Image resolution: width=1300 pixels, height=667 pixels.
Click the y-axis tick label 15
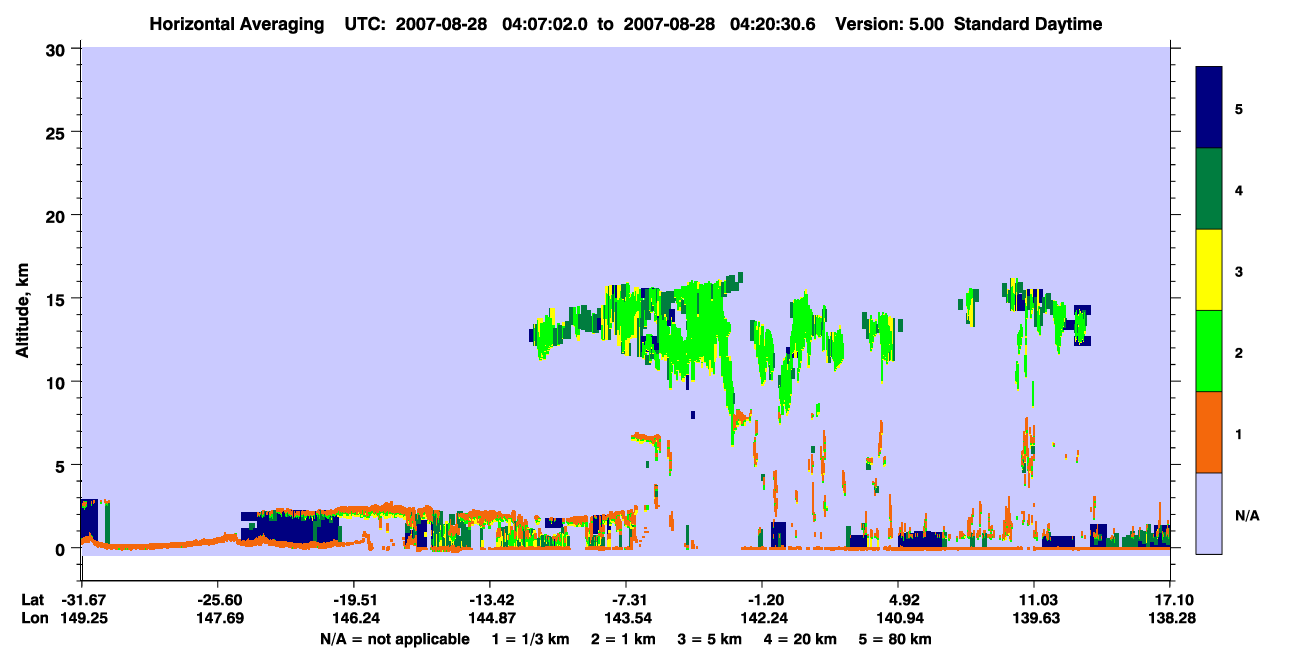click(58, 298)
